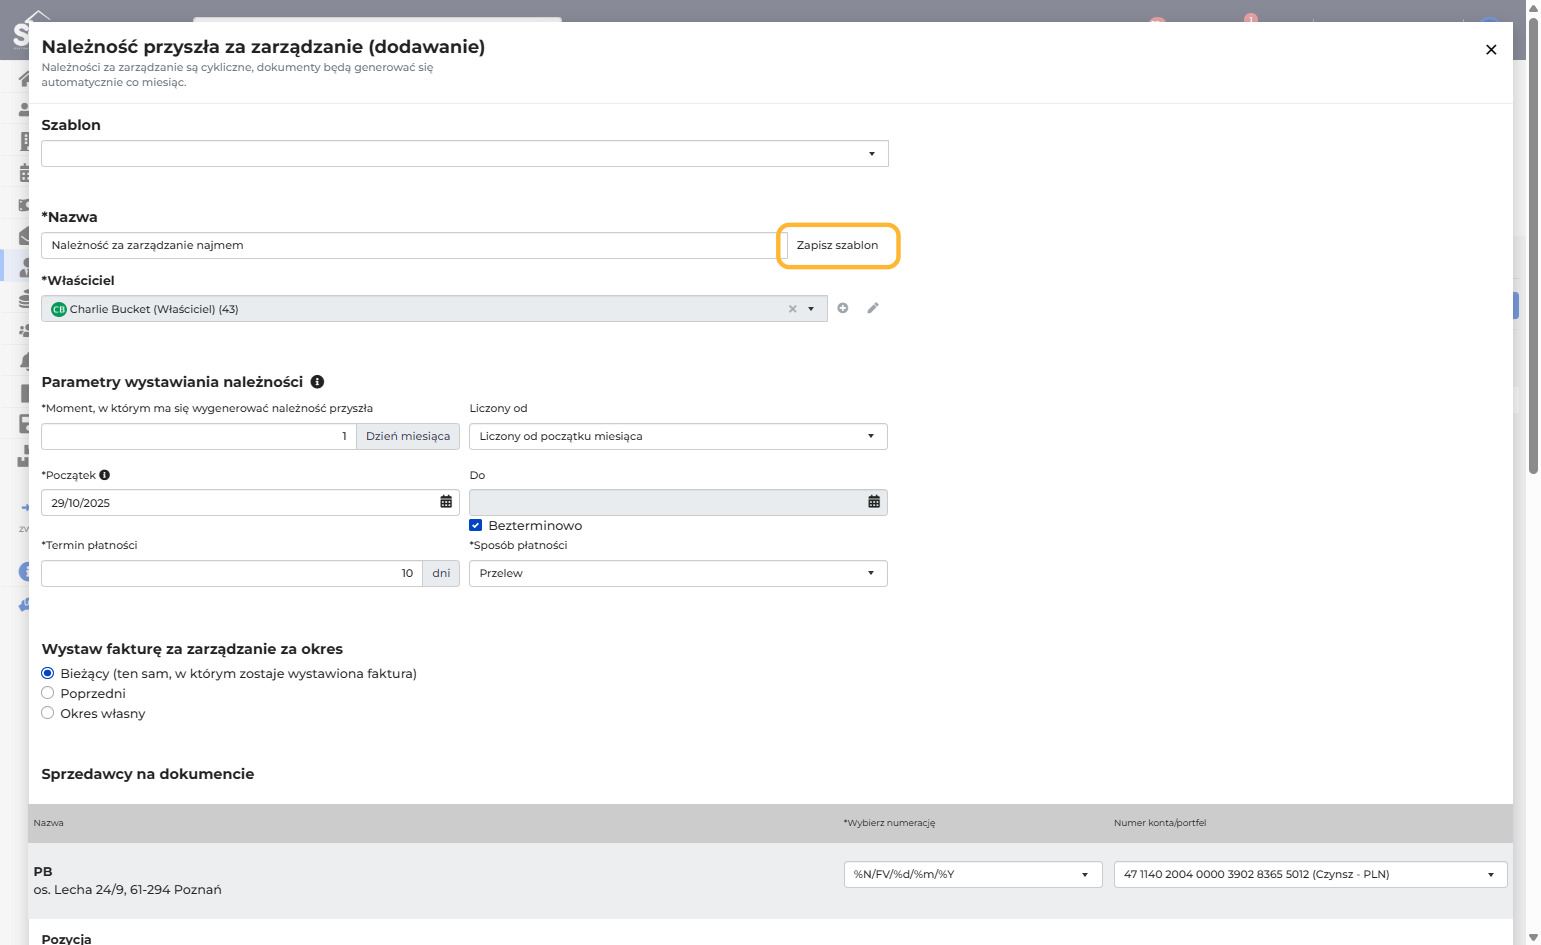Open the Liczony od dropdown

tap(678, 436)
